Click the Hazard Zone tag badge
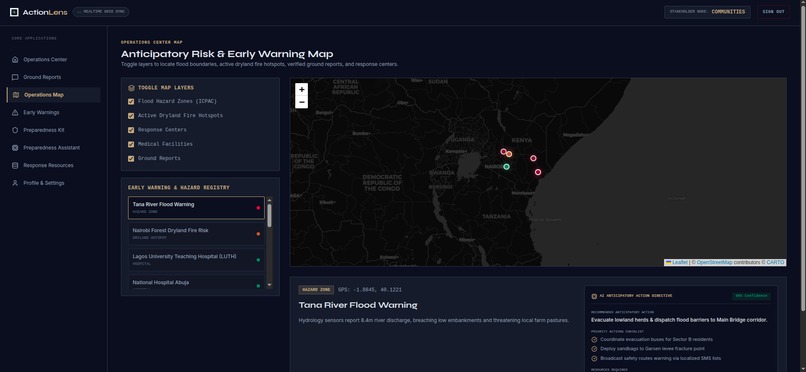The image size is (806, 372). pos(316,290)
